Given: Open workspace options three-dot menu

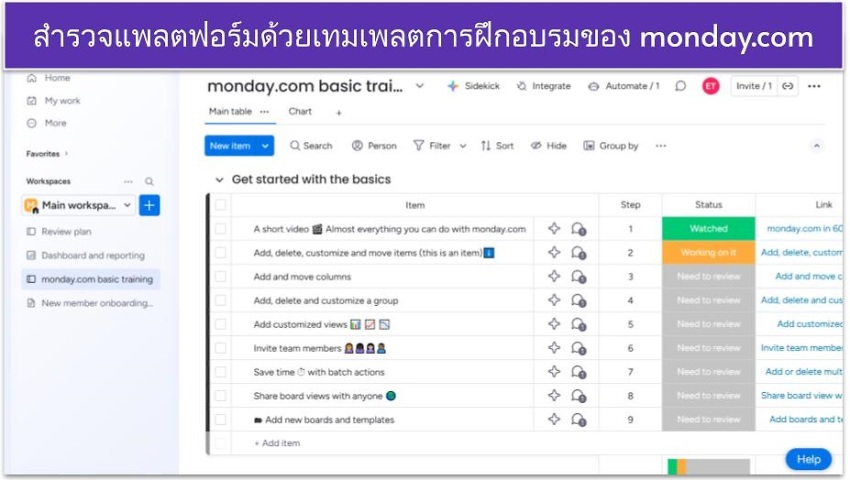Looking at the screenshot, I should (128, 181).
